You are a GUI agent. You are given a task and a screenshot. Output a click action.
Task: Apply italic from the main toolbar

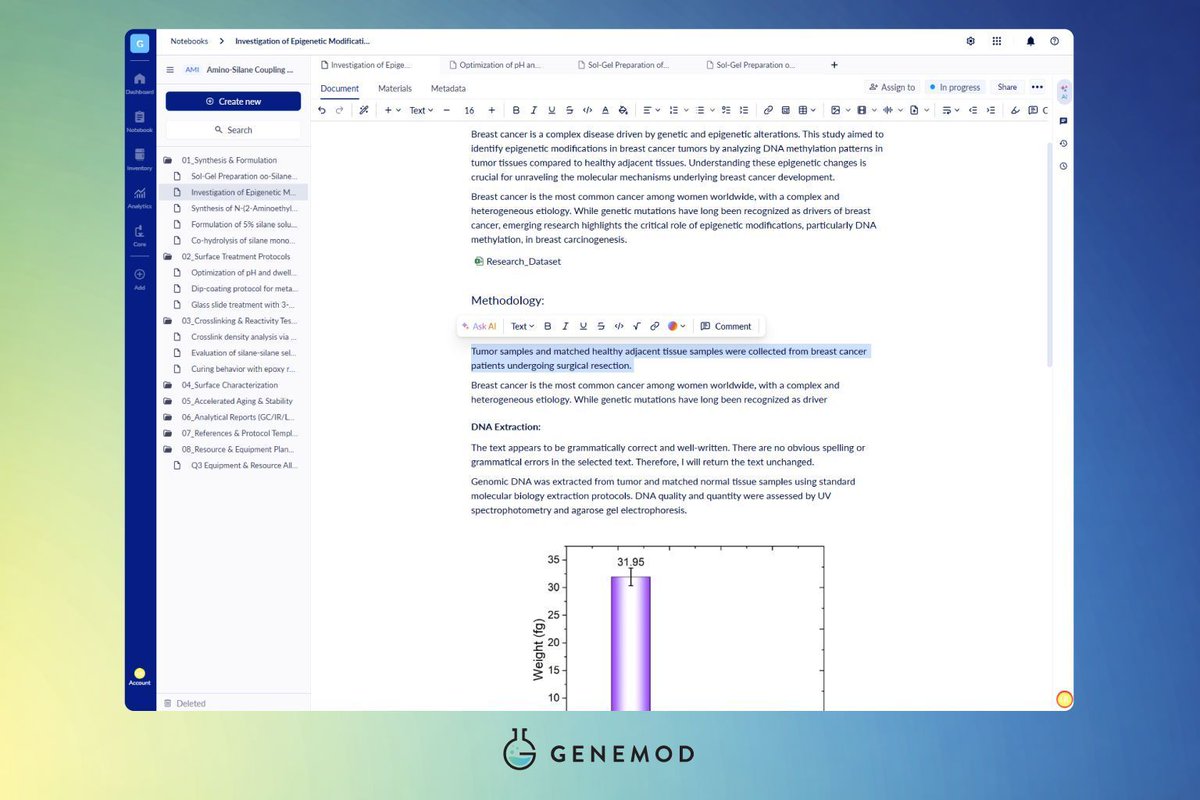[x=534, y=110]
